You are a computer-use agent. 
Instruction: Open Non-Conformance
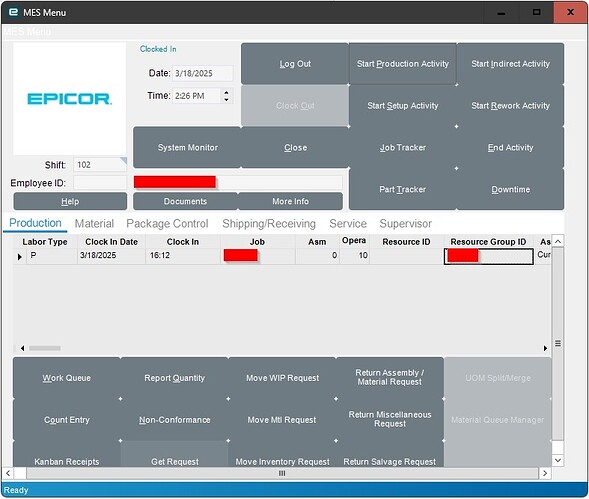tap(174, 420)
